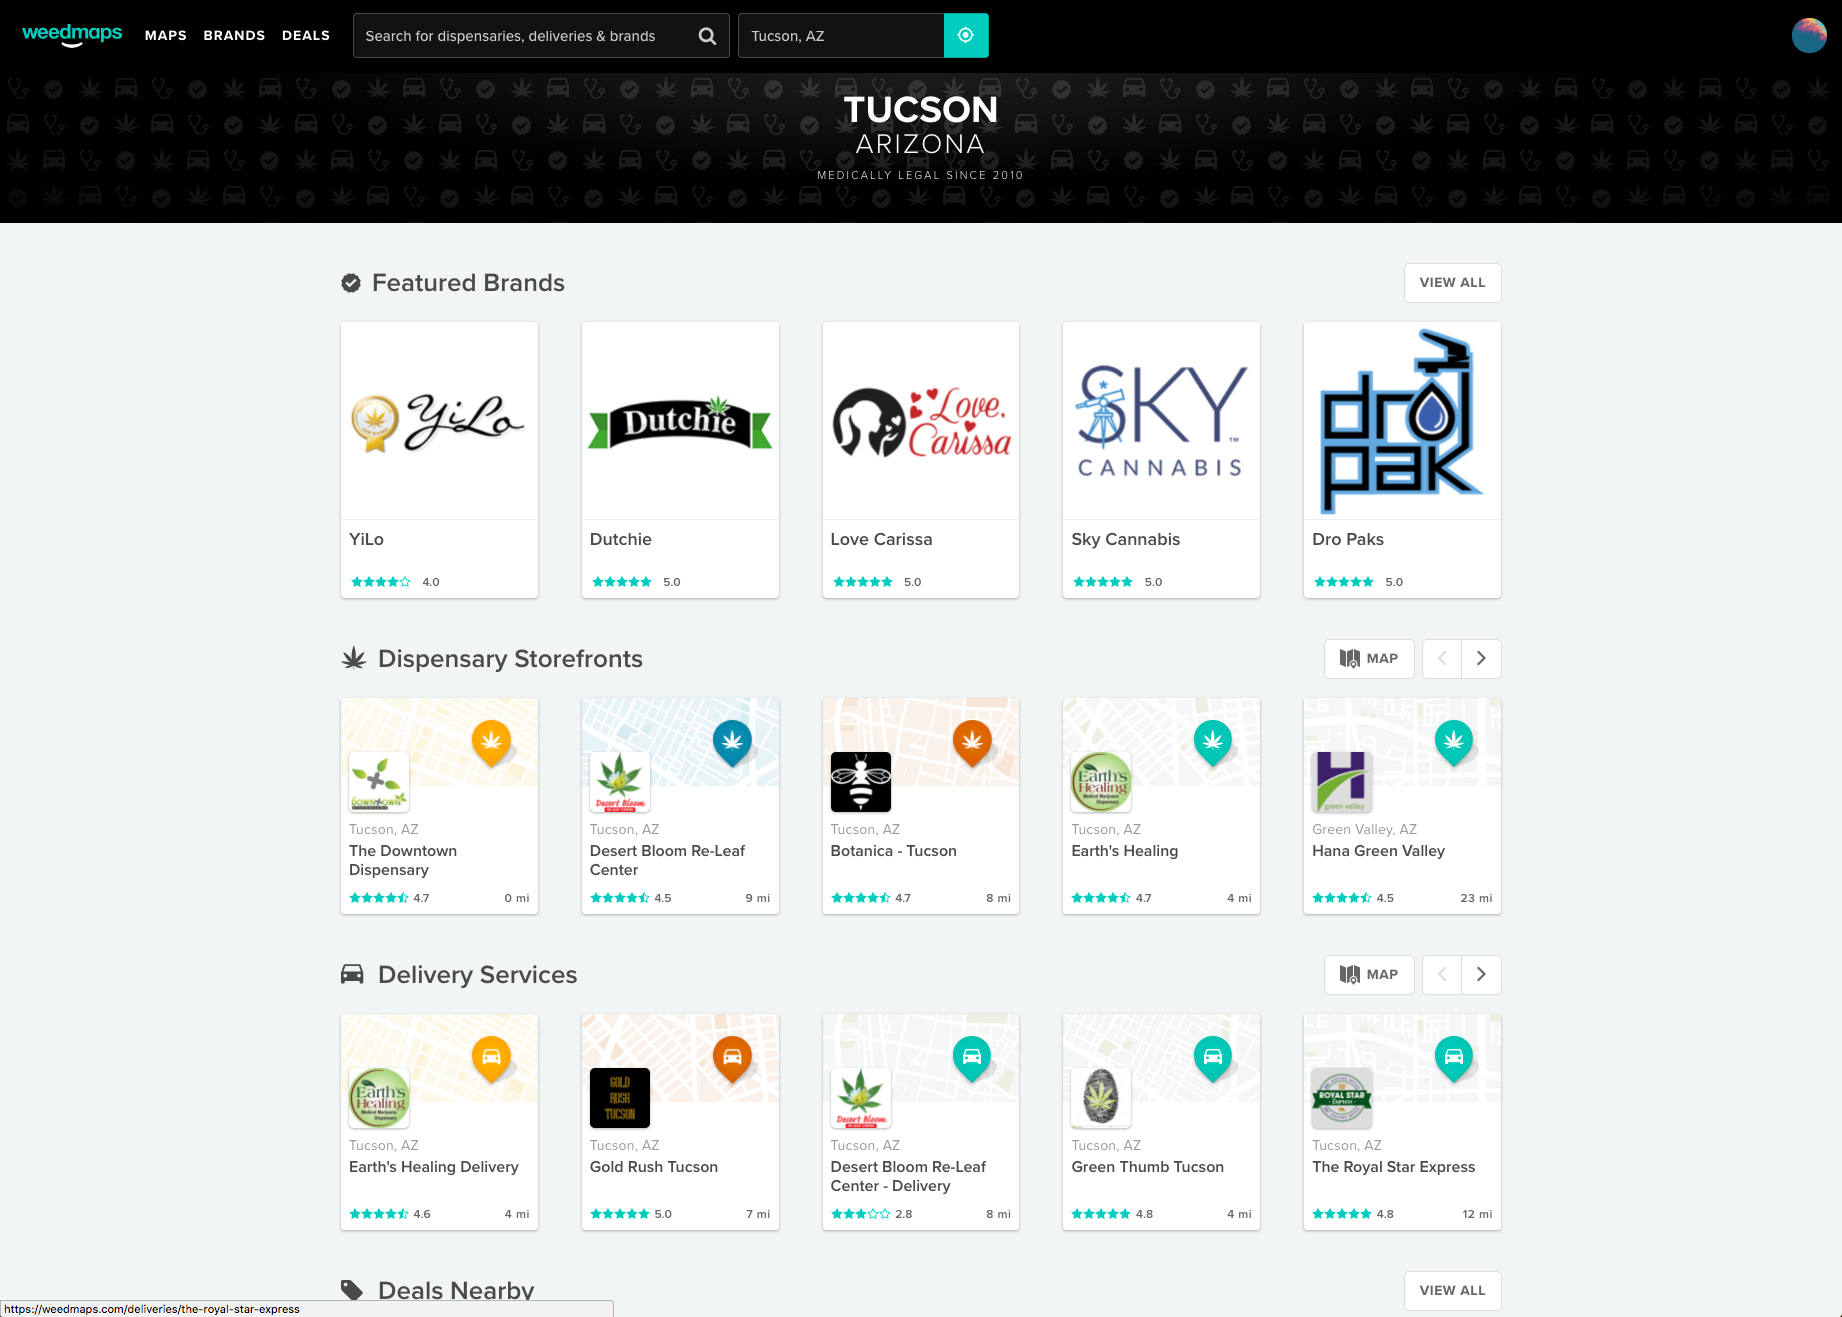Open the MAPS menu item
1842x1317 pixels.
click(166, 36)
